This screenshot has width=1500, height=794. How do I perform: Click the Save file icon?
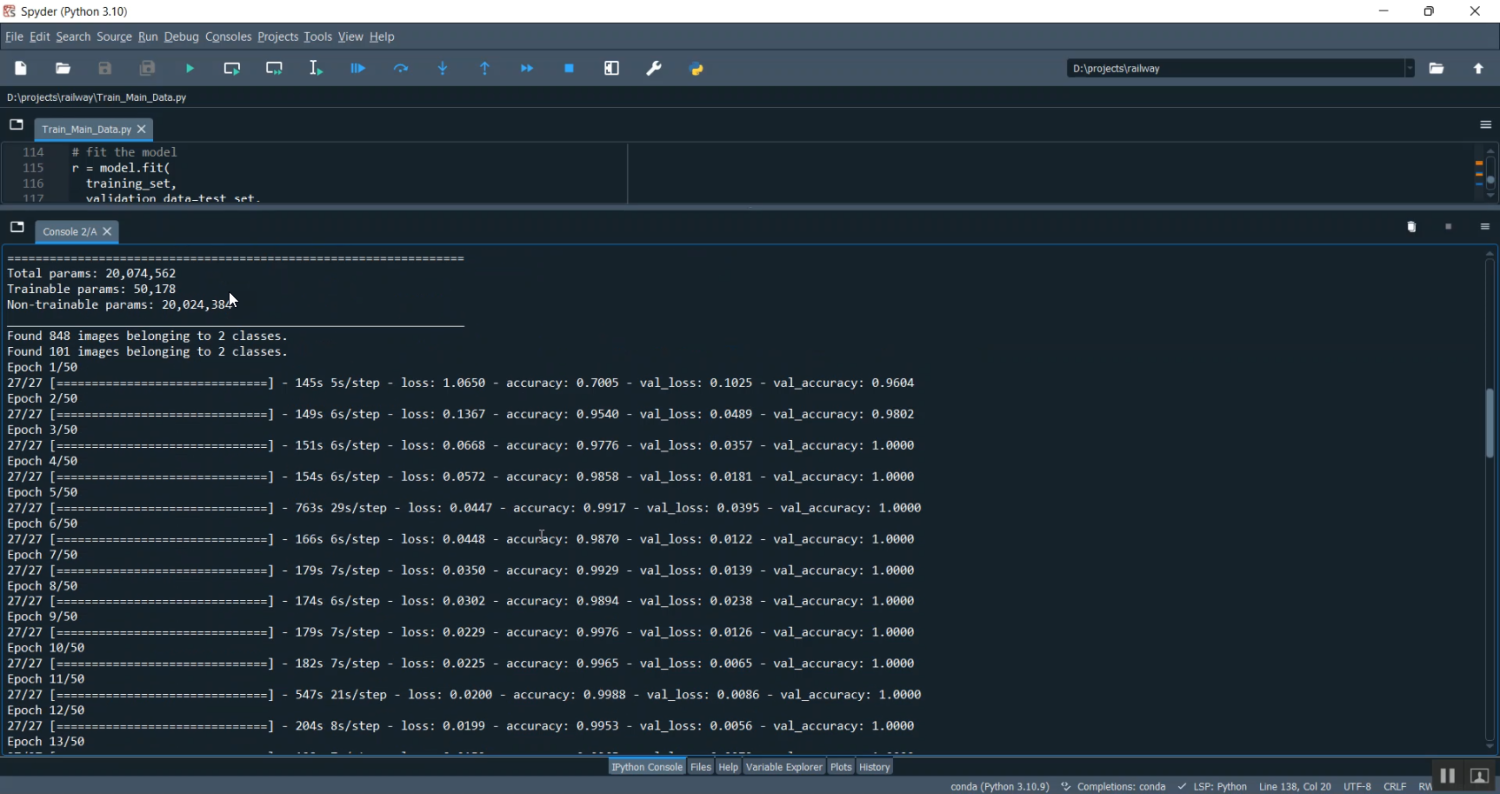105,69
